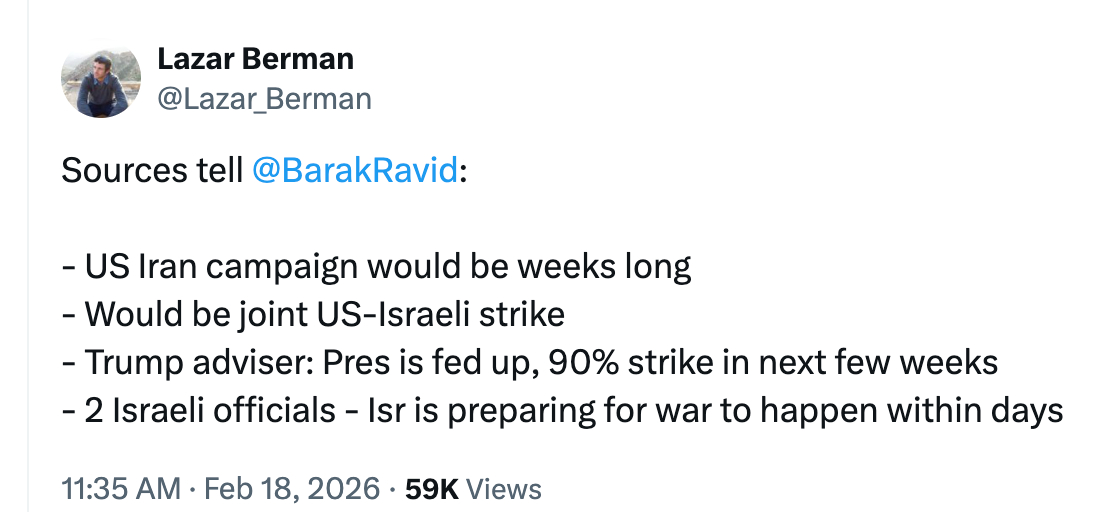Click the @Lazar_Berman handle

click(x=264, y=99)
